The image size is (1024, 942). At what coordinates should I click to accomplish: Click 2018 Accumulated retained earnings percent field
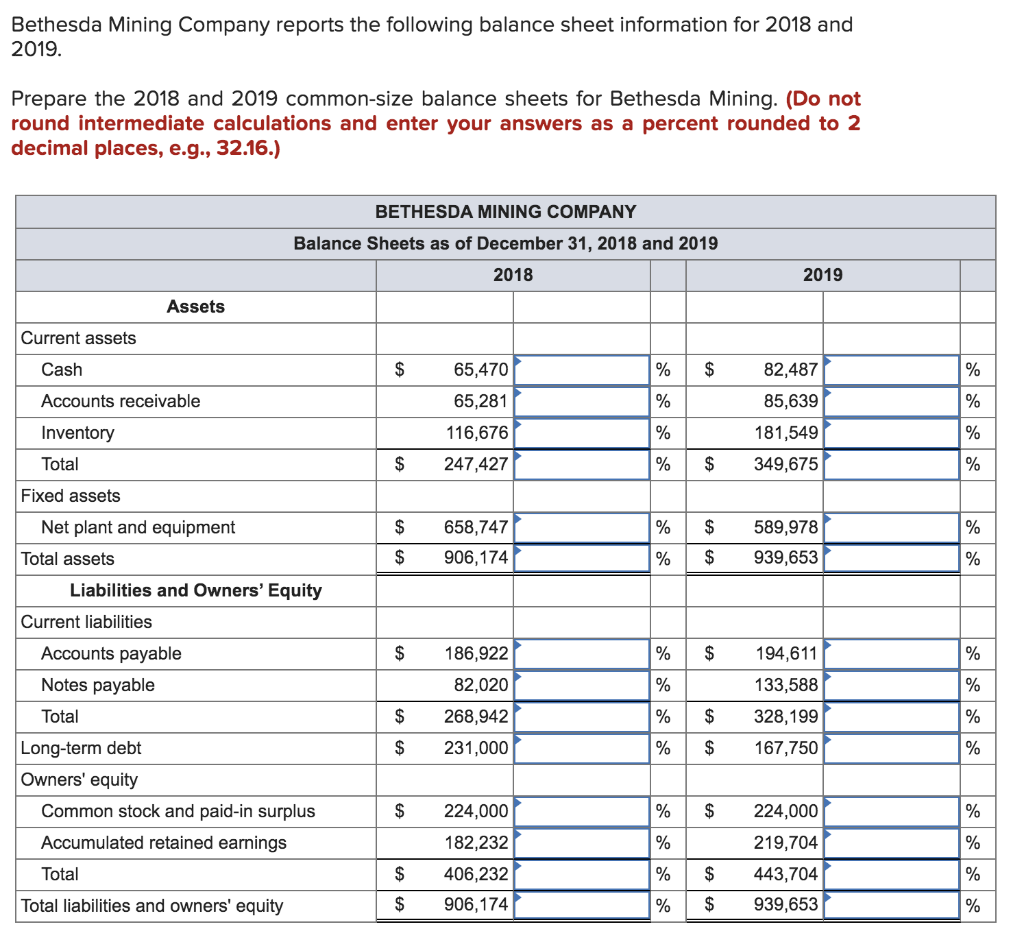coord(581,843)
